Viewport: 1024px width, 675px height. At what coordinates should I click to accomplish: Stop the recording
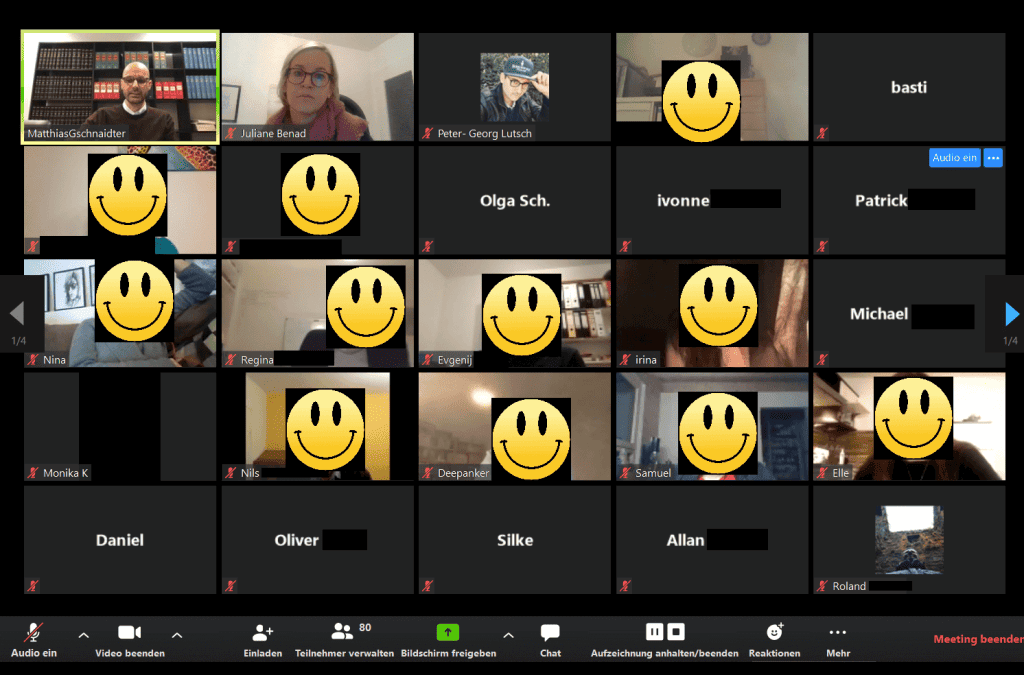(676, 631)
